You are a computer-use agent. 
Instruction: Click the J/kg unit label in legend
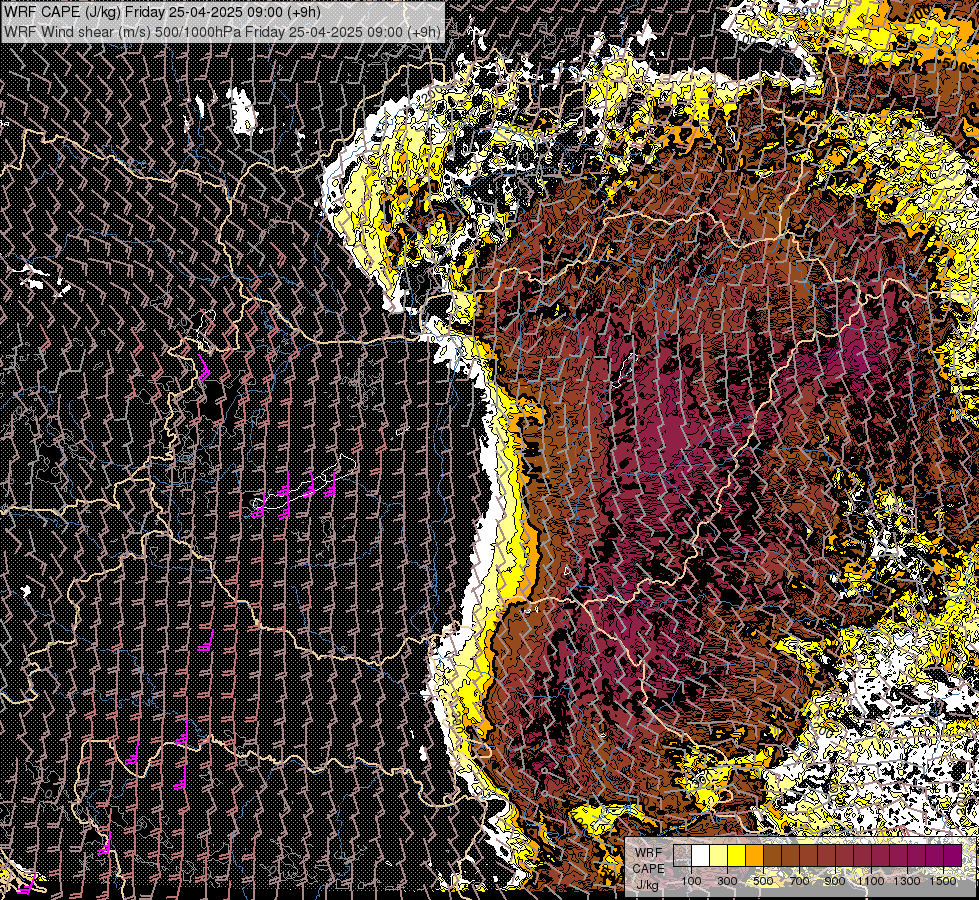point(647,885)
